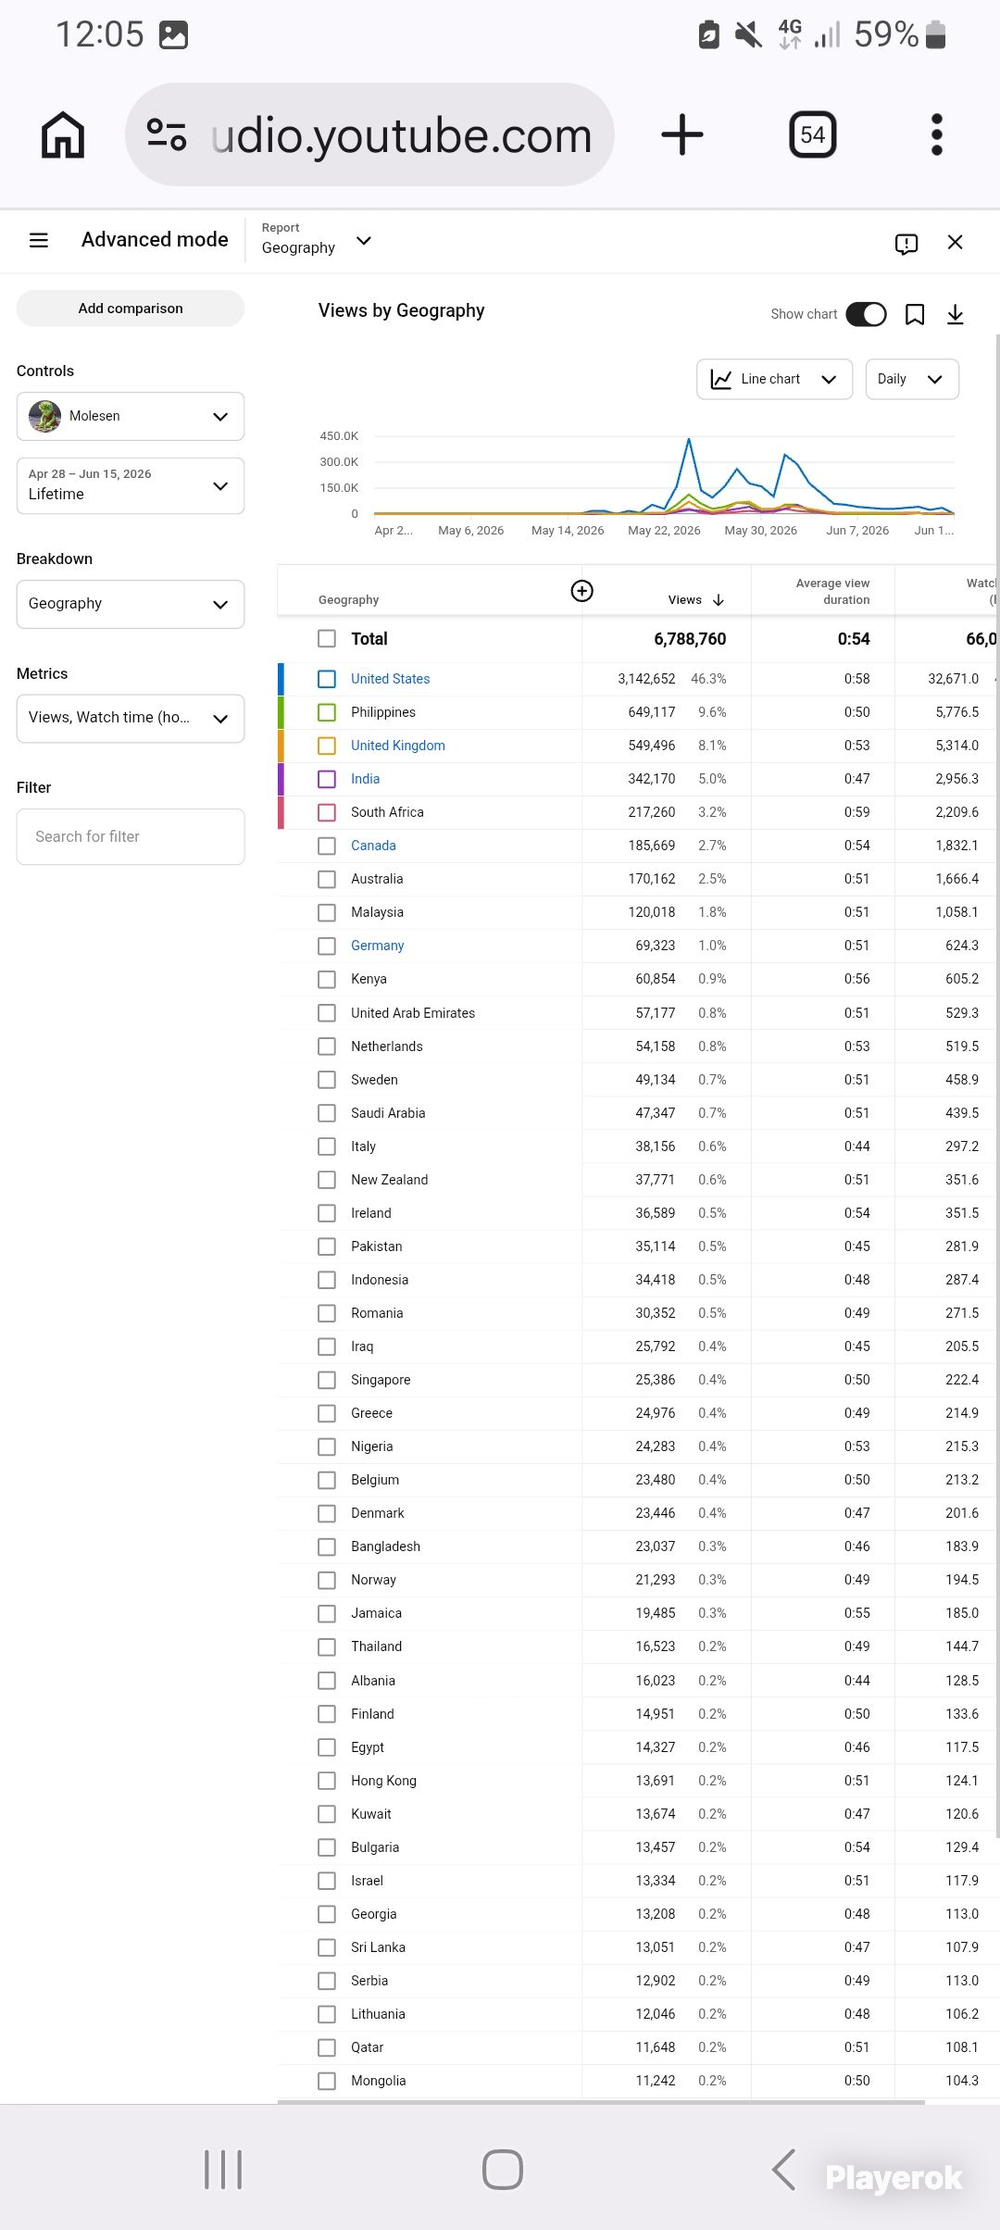This screenshot has width=1000, height=2230.
Task: Add a metric with the plus circle icon
Action: [x=582, y=591]
